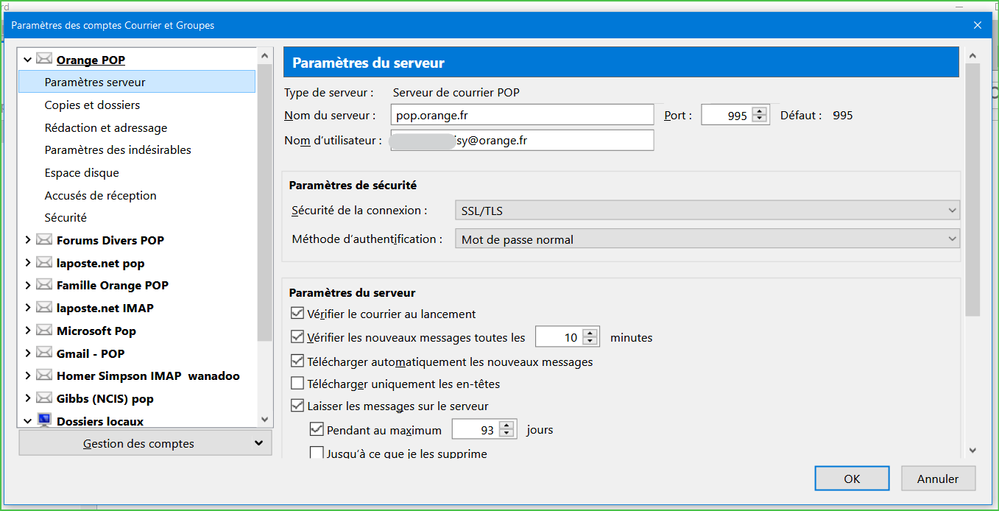The height and width of the screenshot is (511, 999).
Task: Click the Gibbs (NCIS) pop envelope icon
Action: pos(44,398)
